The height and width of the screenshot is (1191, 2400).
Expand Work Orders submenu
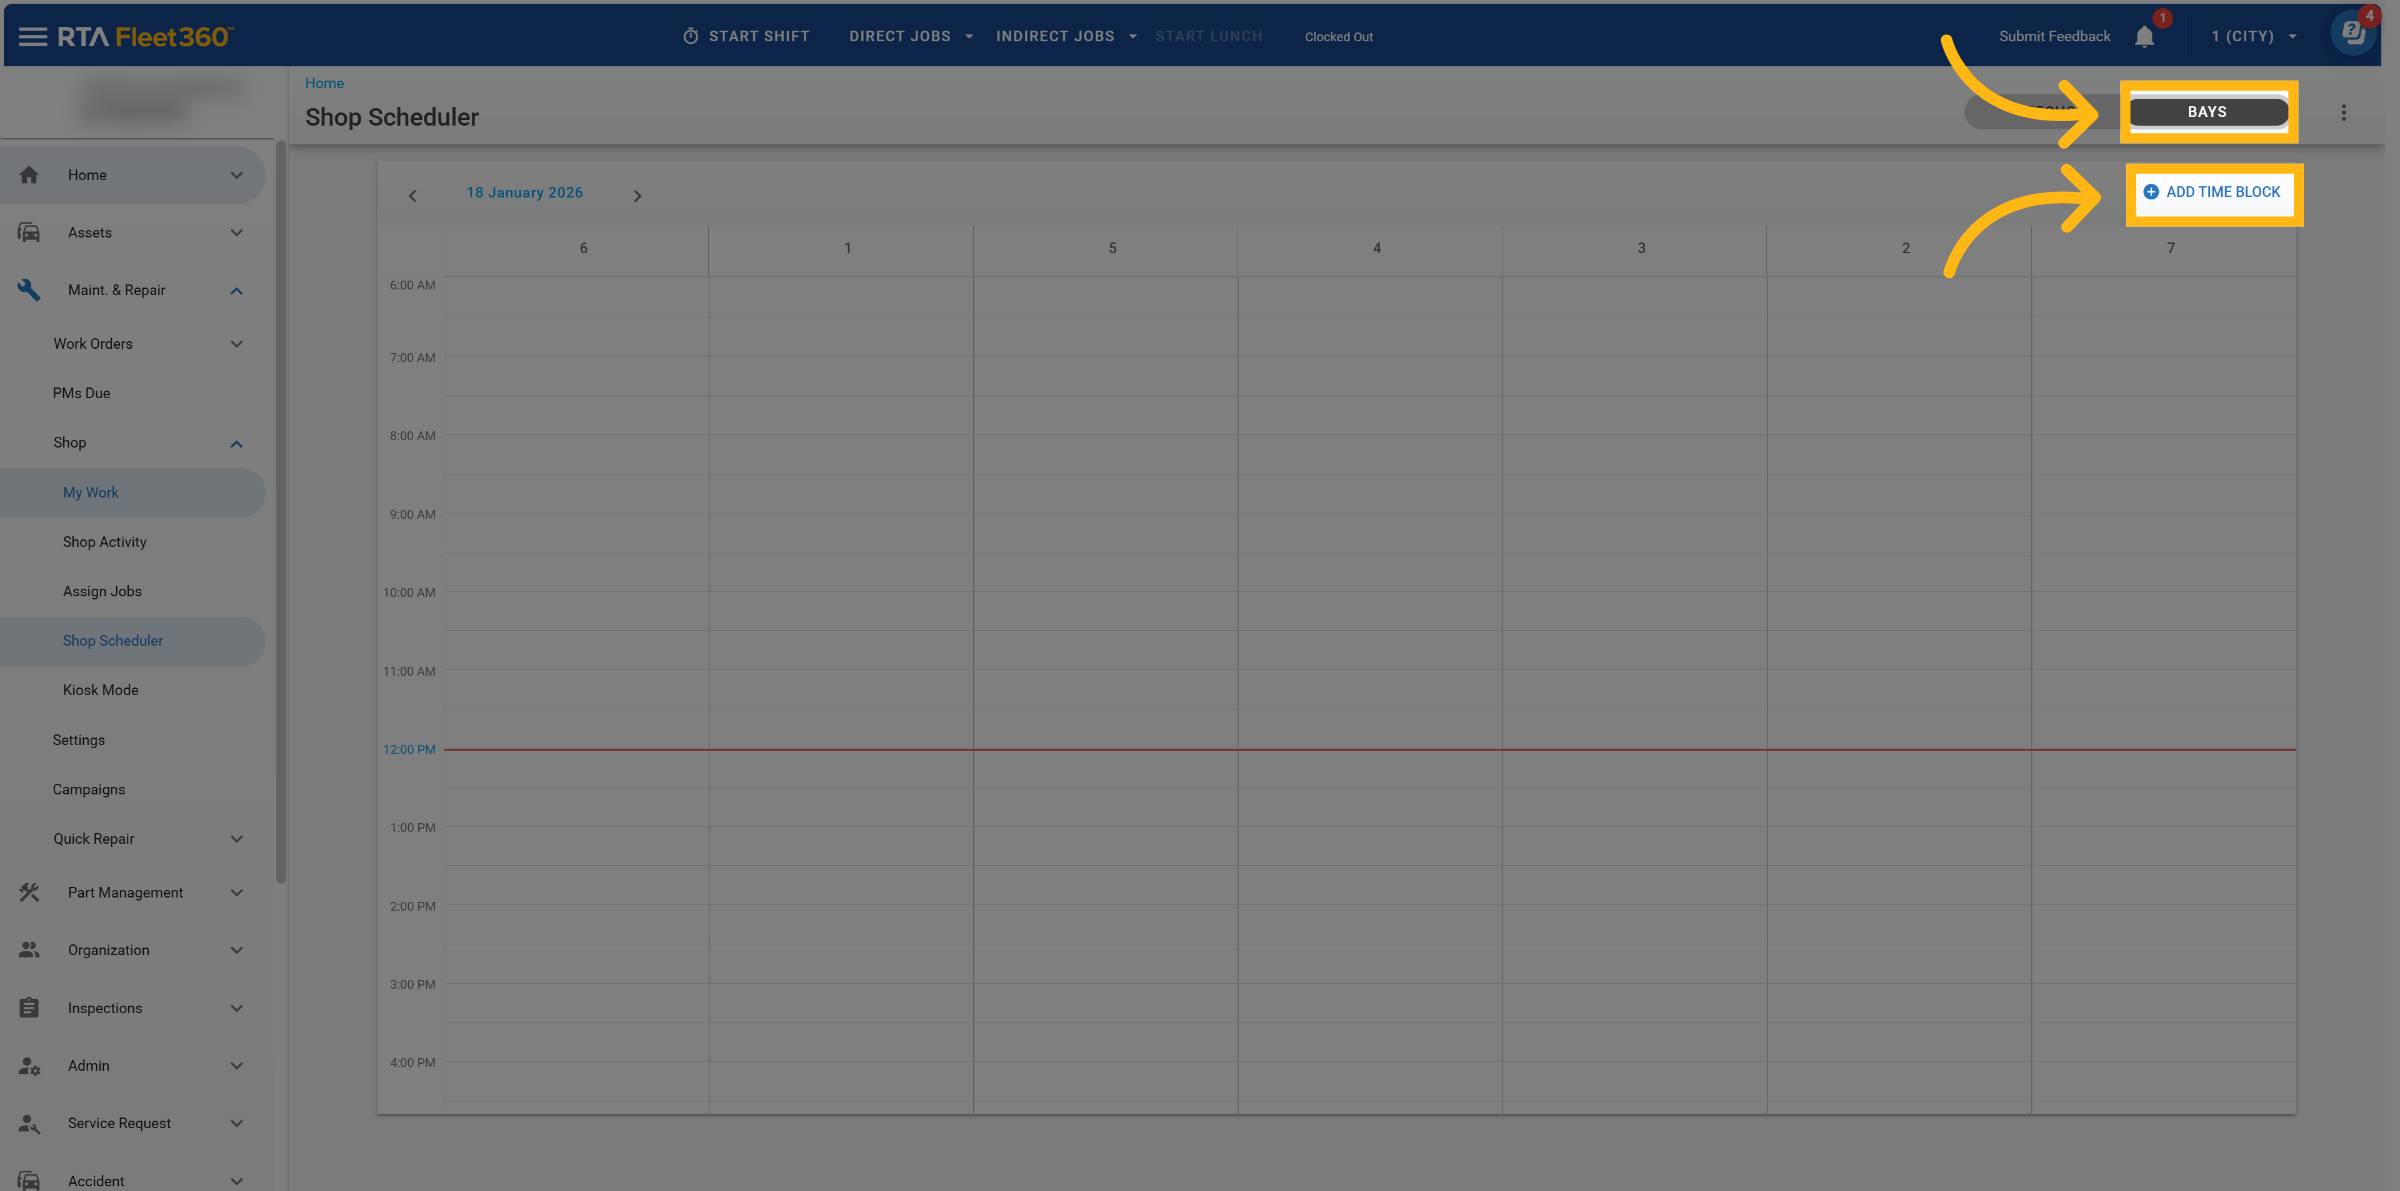coord(236,344)
